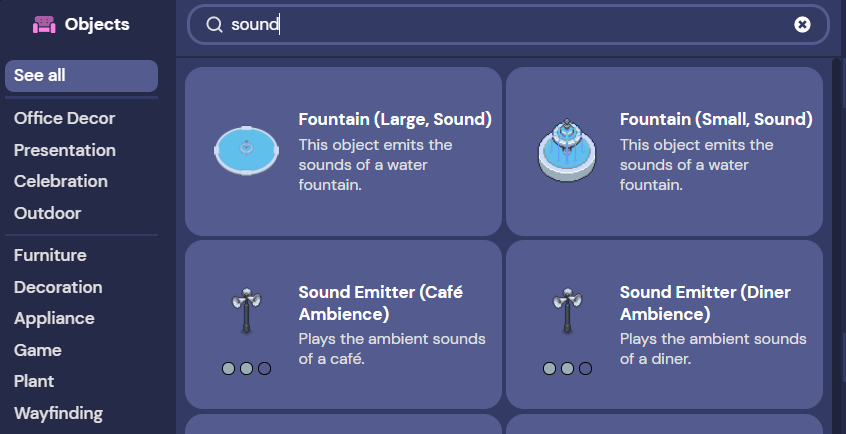Clear the search text with X icon

point(802,24)
